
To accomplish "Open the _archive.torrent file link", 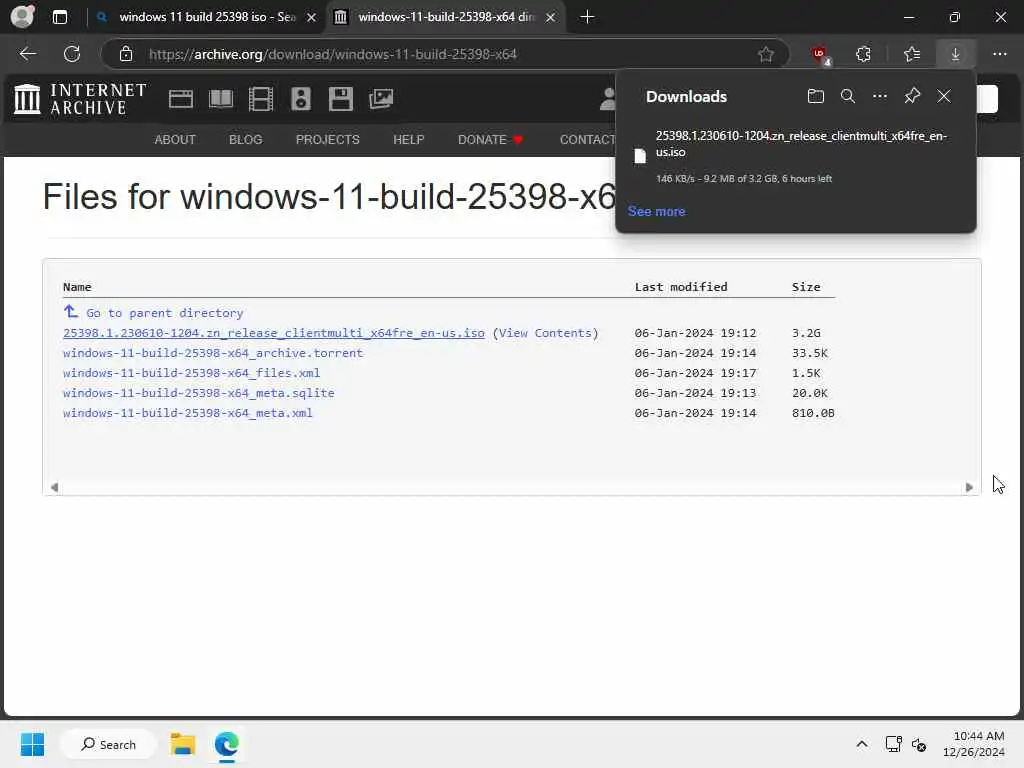I will (213, 353).
